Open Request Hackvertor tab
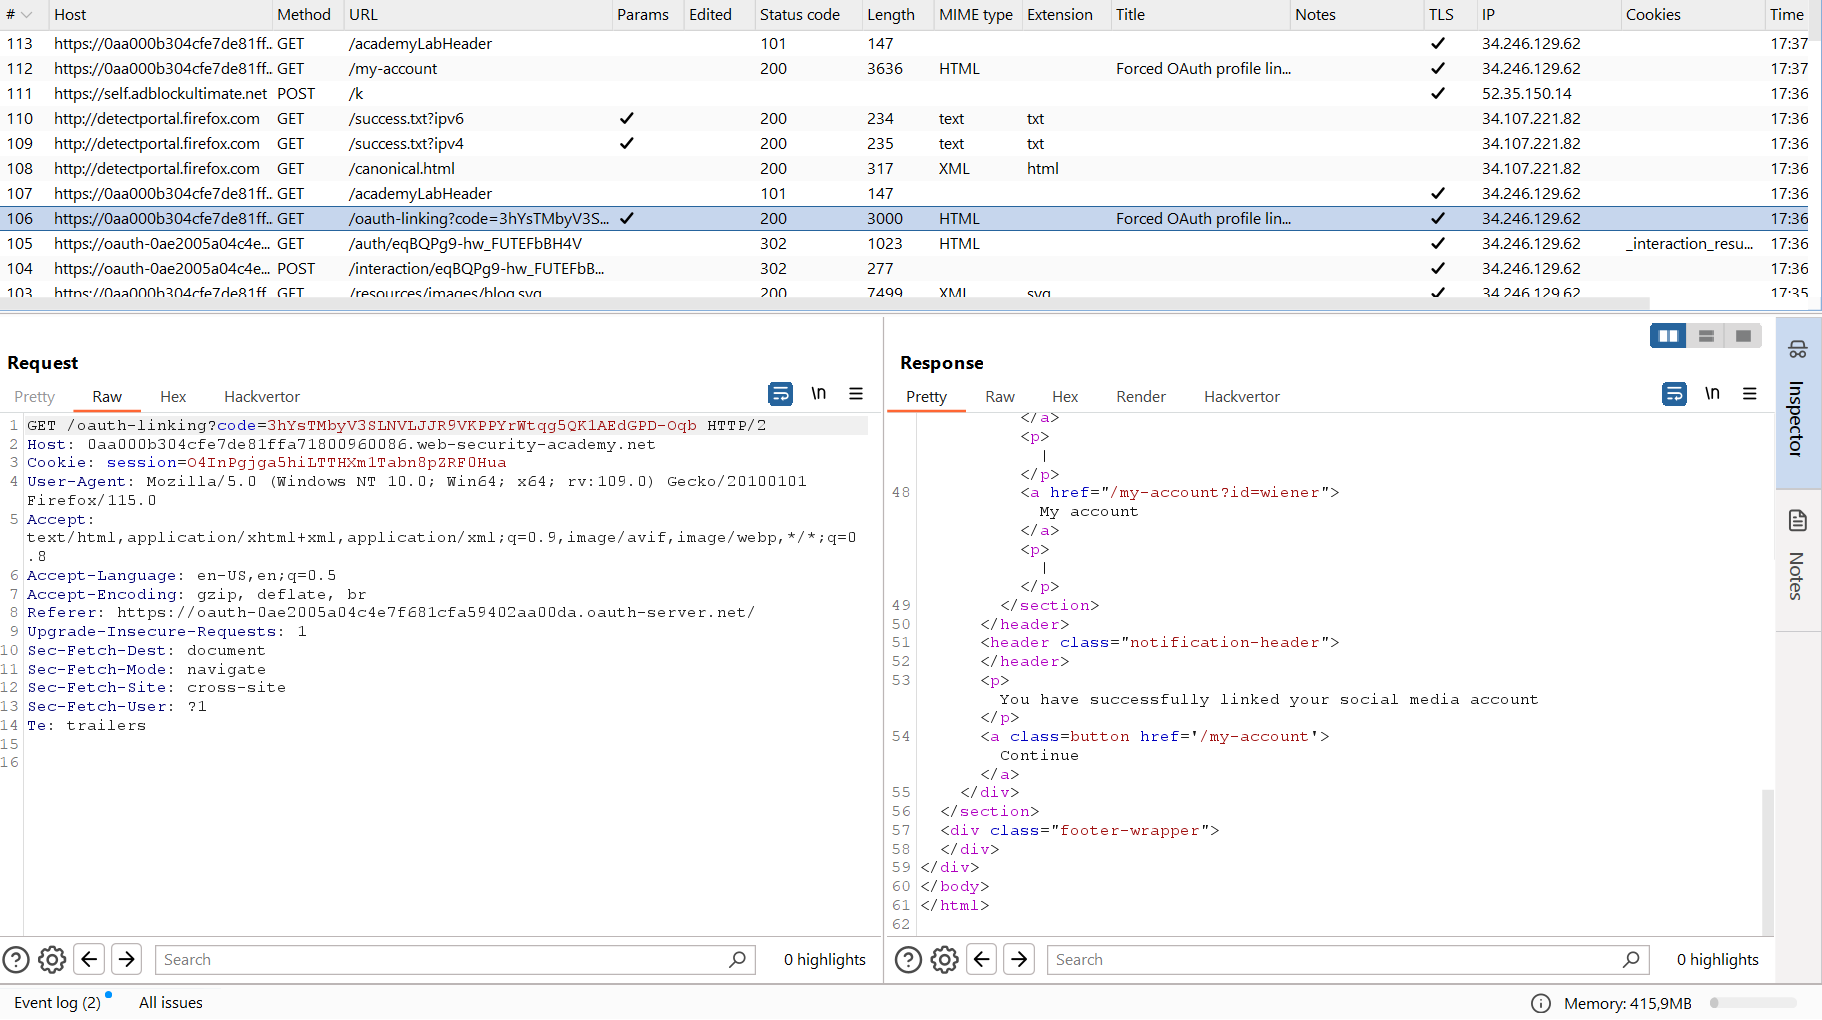 (262, 397)
